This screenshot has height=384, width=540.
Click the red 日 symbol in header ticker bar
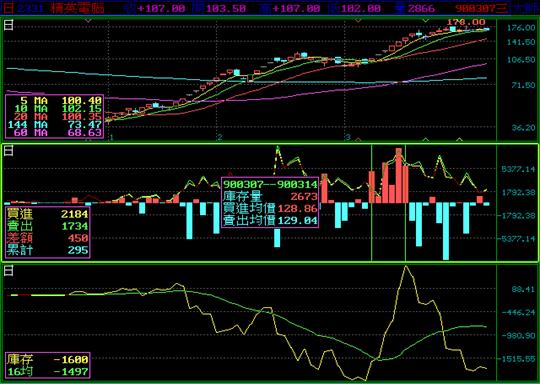click(8, 8)
